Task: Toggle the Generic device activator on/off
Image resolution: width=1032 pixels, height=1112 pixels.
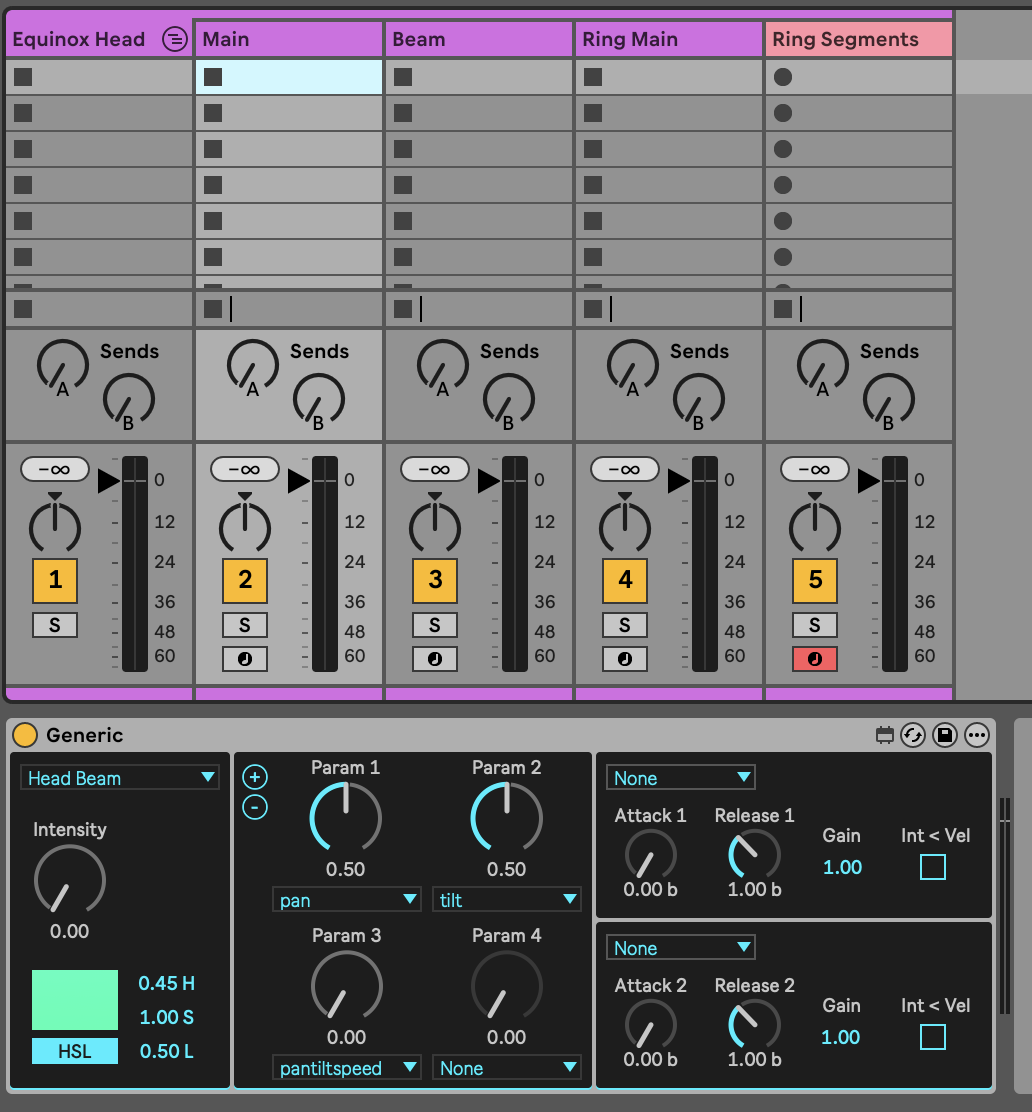Action: click(x=25, y=736)
